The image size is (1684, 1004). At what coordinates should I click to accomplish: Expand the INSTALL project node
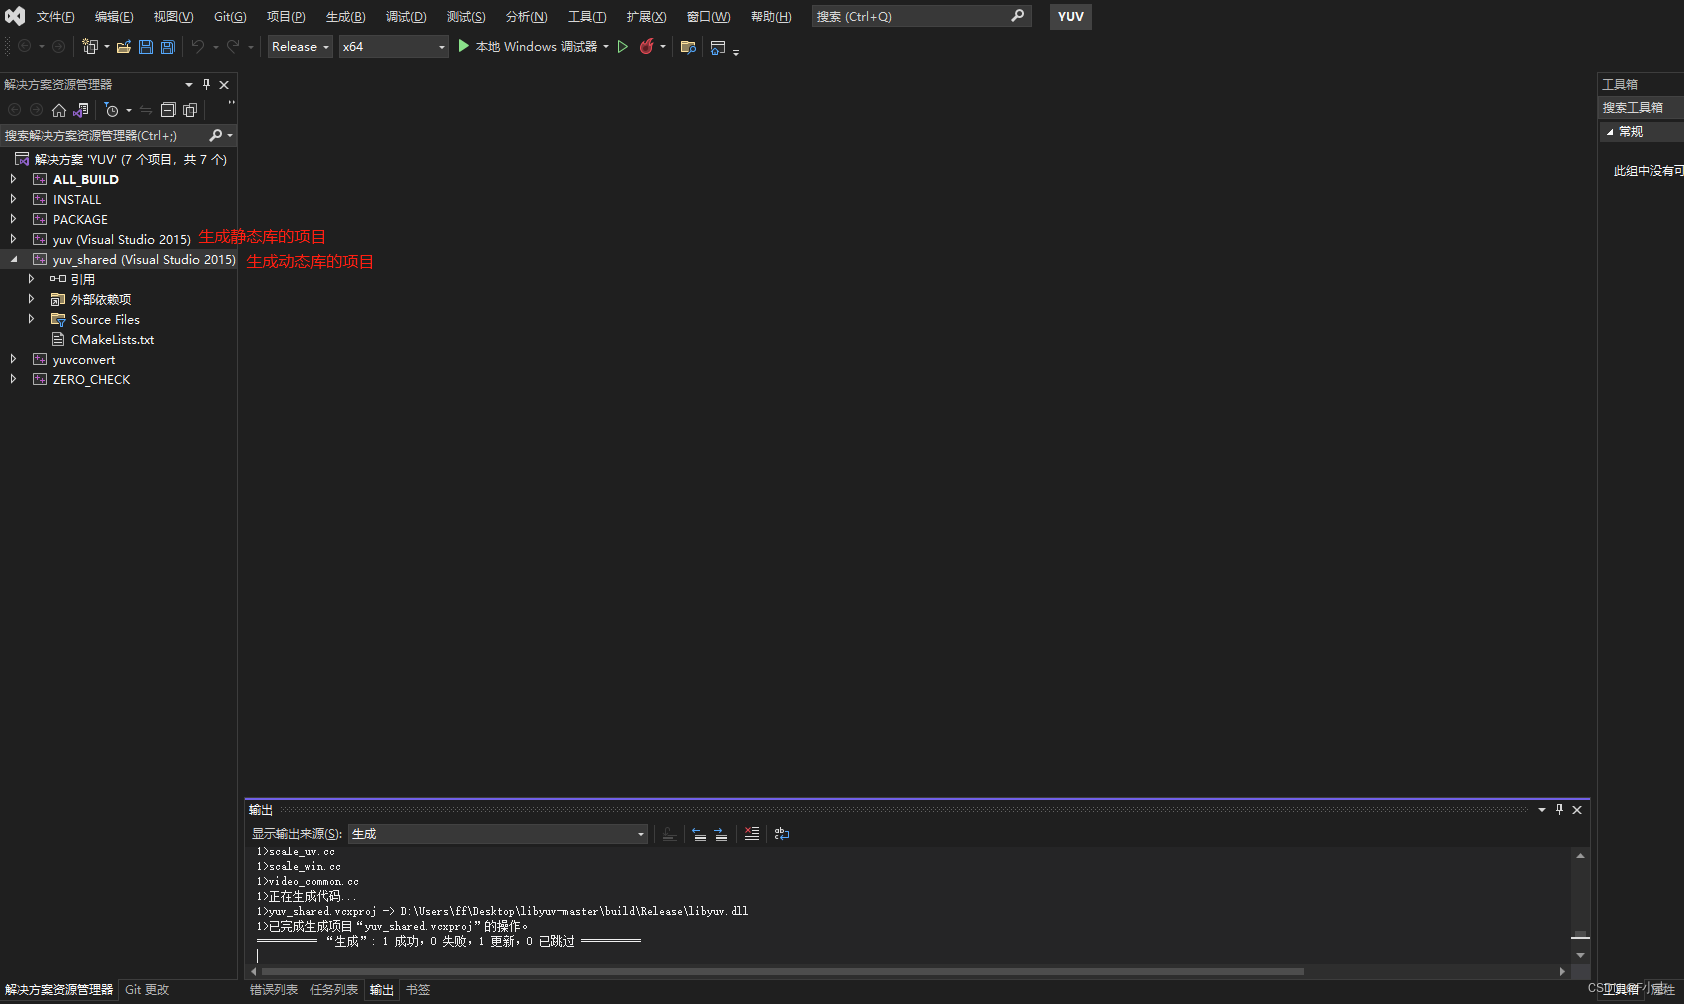point(13,199)
